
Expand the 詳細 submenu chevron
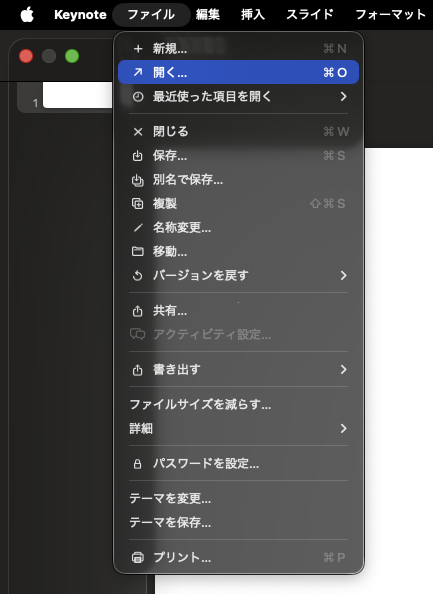pos(343,428)
